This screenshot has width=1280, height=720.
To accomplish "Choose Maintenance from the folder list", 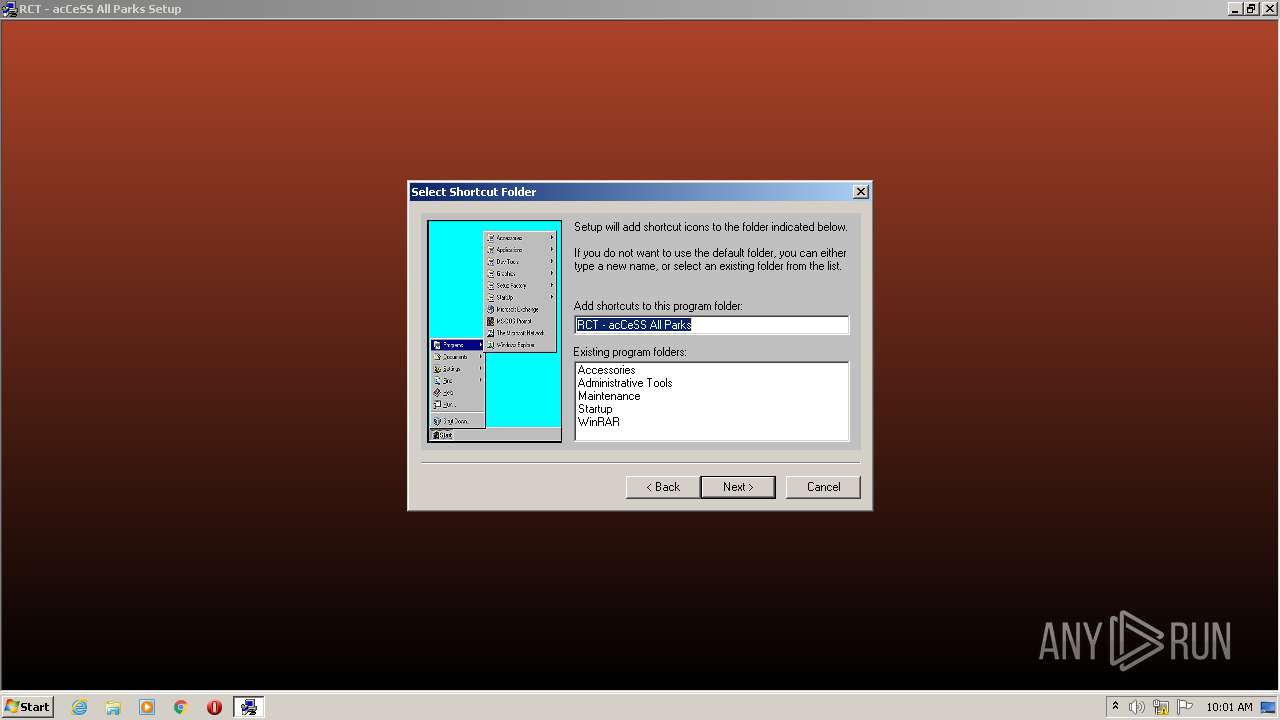I will 609,396.
